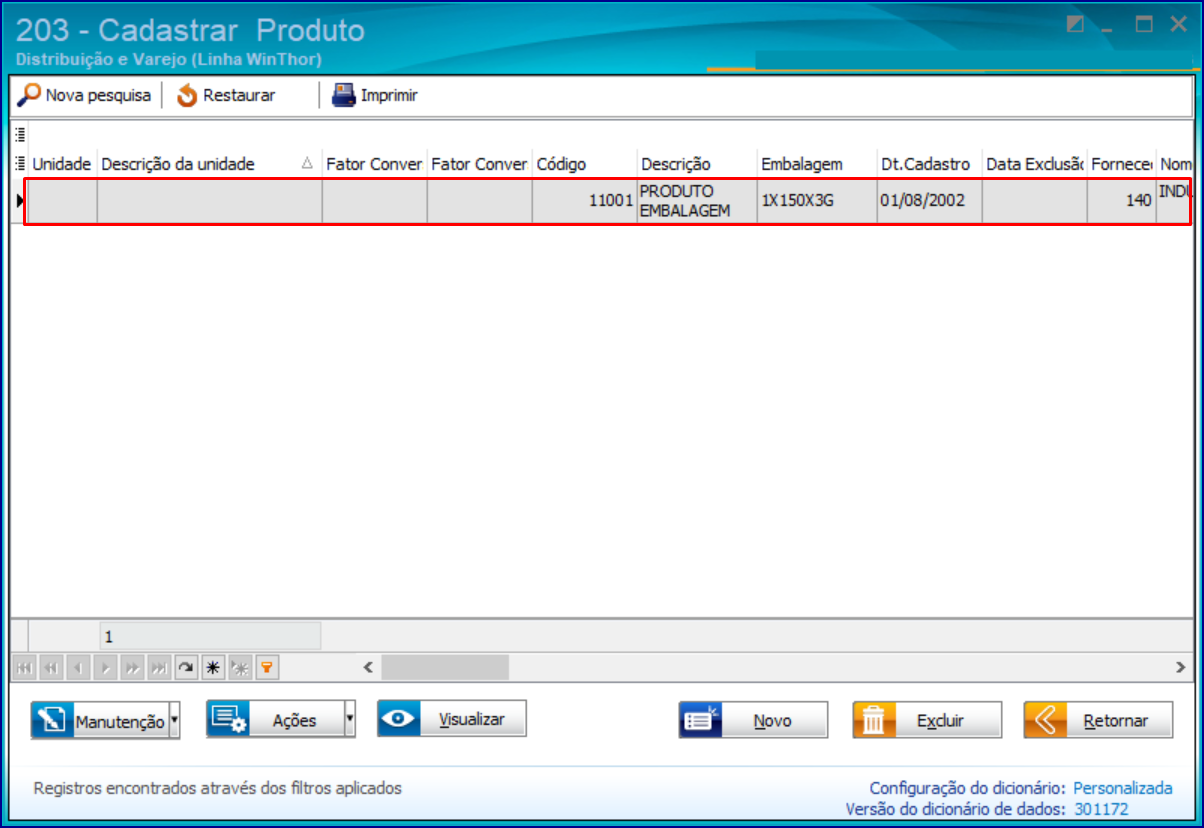Click the go-to-bookmark asterisk navigator icon
Viewport: 1204px width, 828px height.
[x=240, y=667]
